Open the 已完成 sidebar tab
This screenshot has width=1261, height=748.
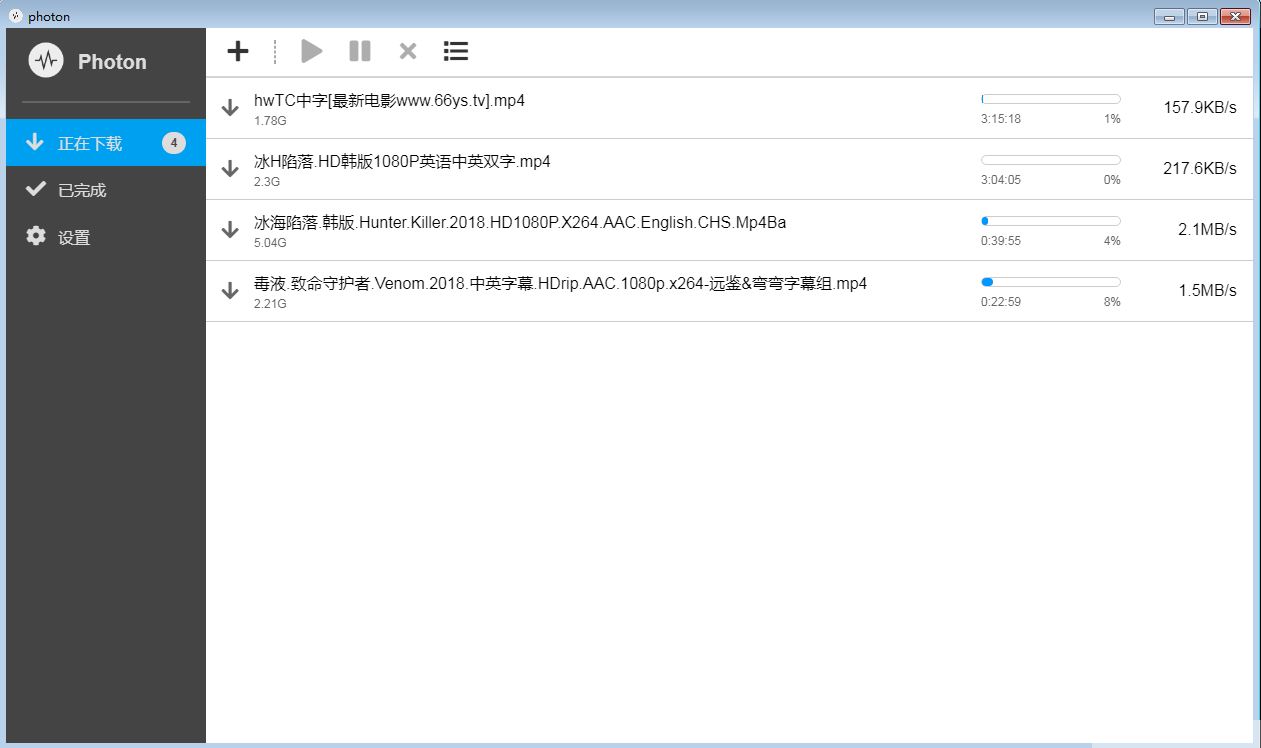(105, 190)
